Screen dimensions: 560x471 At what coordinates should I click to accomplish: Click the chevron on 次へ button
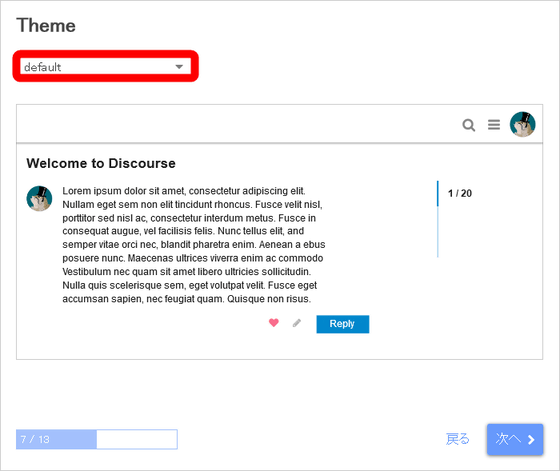coord(531,440)
